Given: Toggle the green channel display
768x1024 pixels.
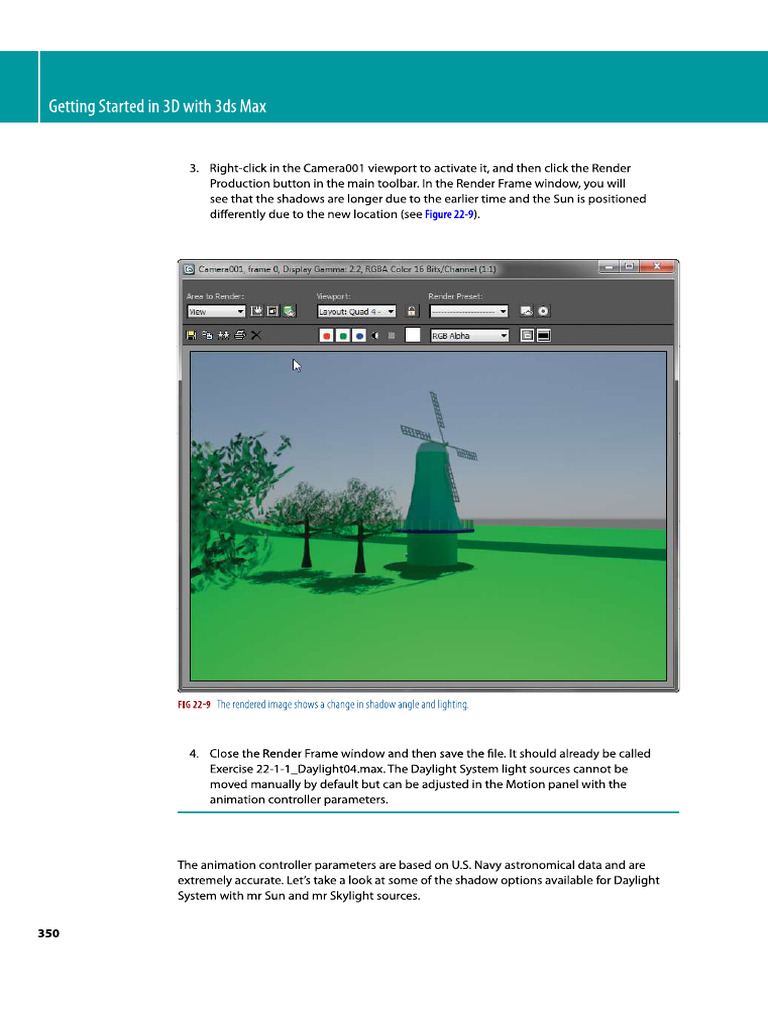Looking at the screenshot, I should tap(343, 336).
